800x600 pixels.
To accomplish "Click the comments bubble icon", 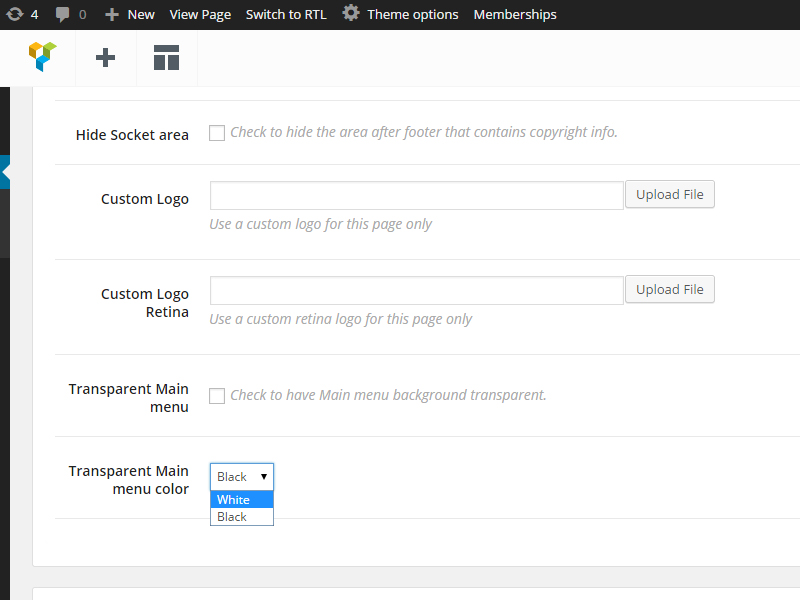I will tap(63, 14).
